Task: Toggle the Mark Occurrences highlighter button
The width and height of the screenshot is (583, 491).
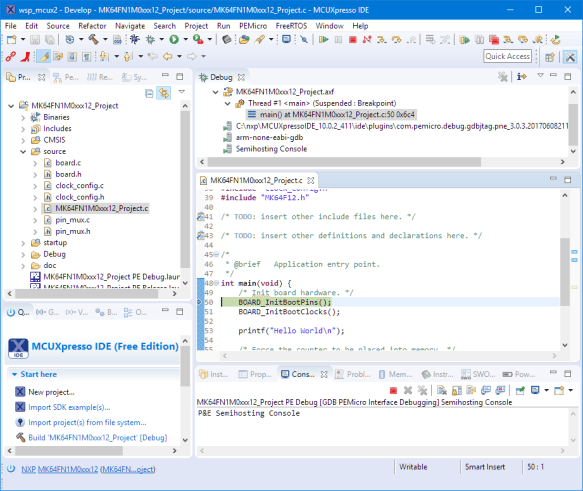Action: [44, 56]
